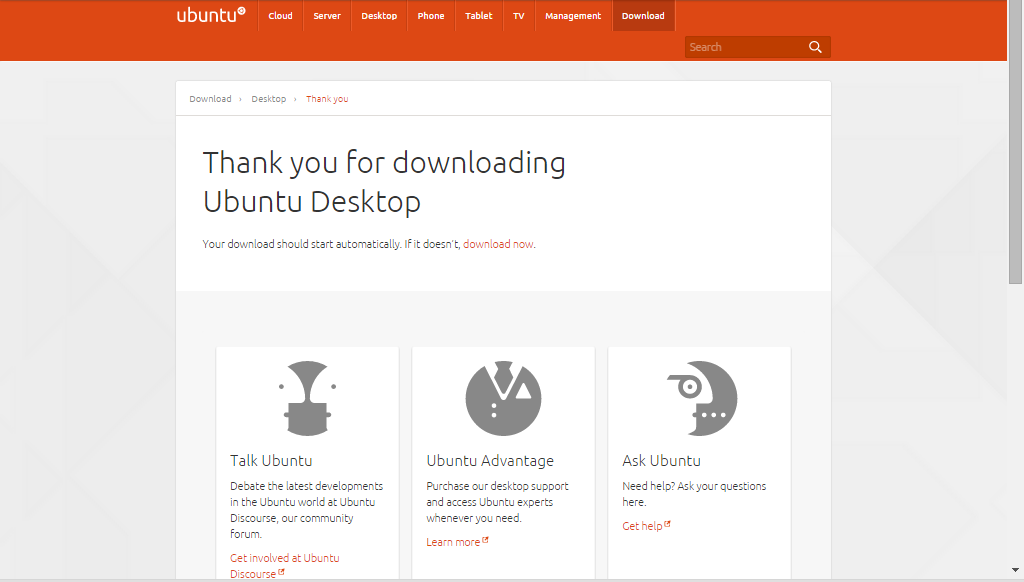Open the Server menu item
Screen dimensions: 1024x582
[327, 16]
